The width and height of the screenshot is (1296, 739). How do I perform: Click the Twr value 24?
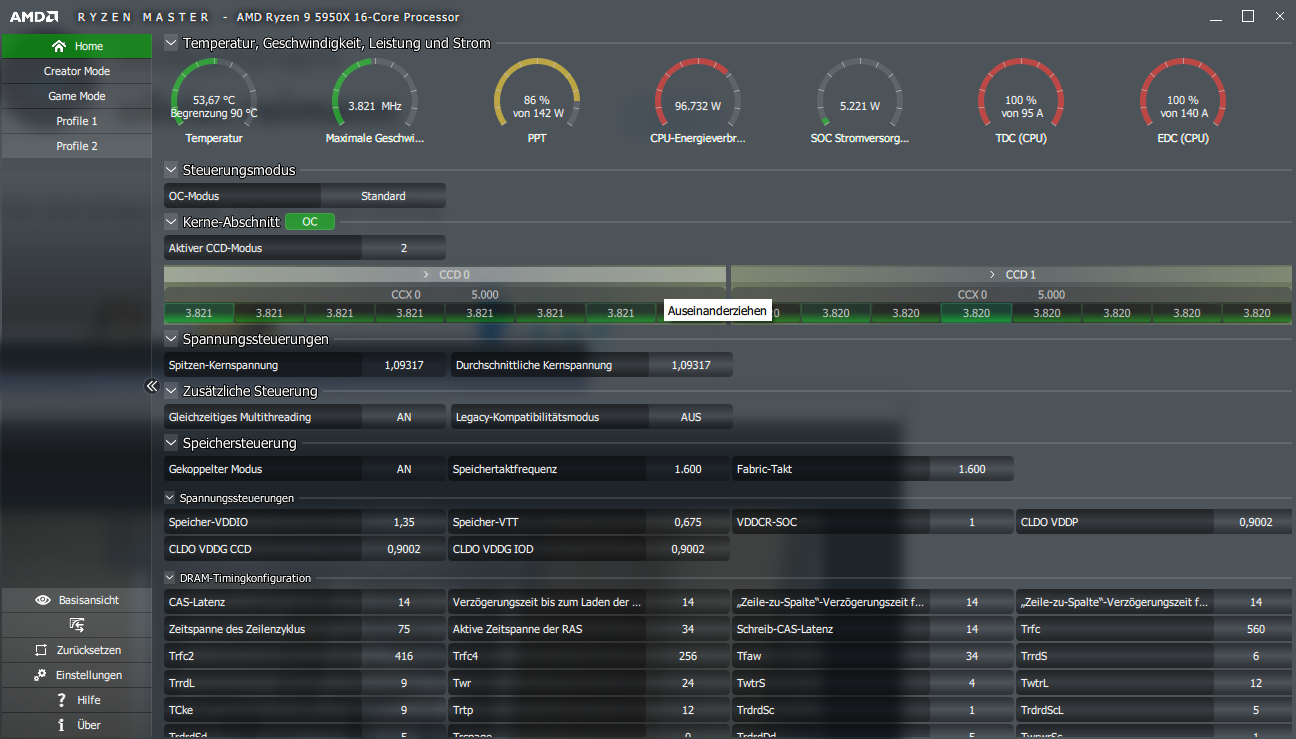pos(688,683)
